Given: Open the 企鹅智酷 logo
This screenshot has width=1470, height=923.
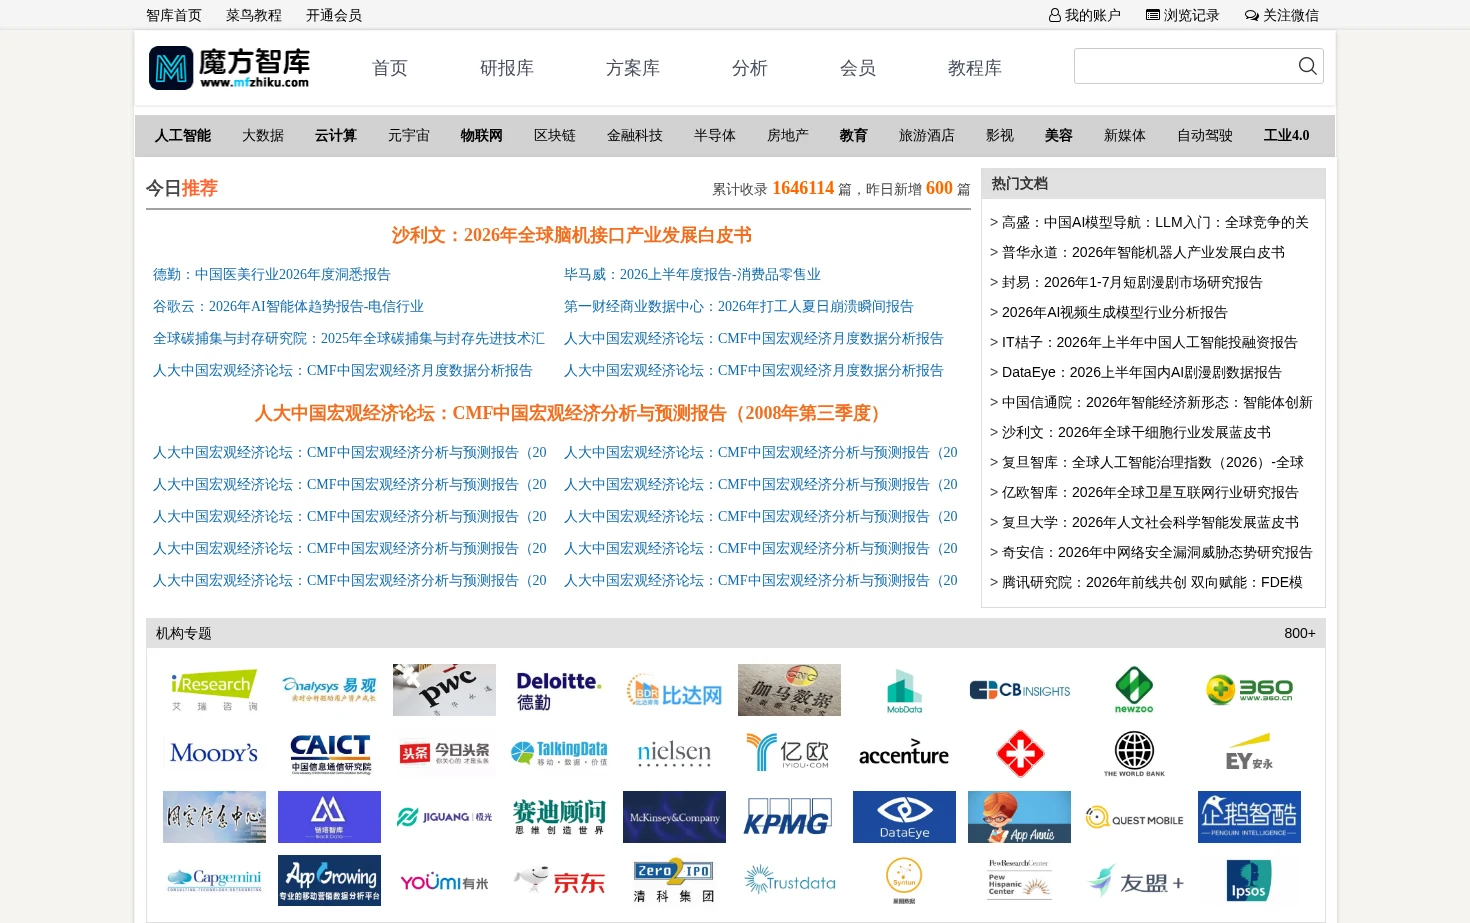Looking at the screenshot, I should tap(1249, 817).
